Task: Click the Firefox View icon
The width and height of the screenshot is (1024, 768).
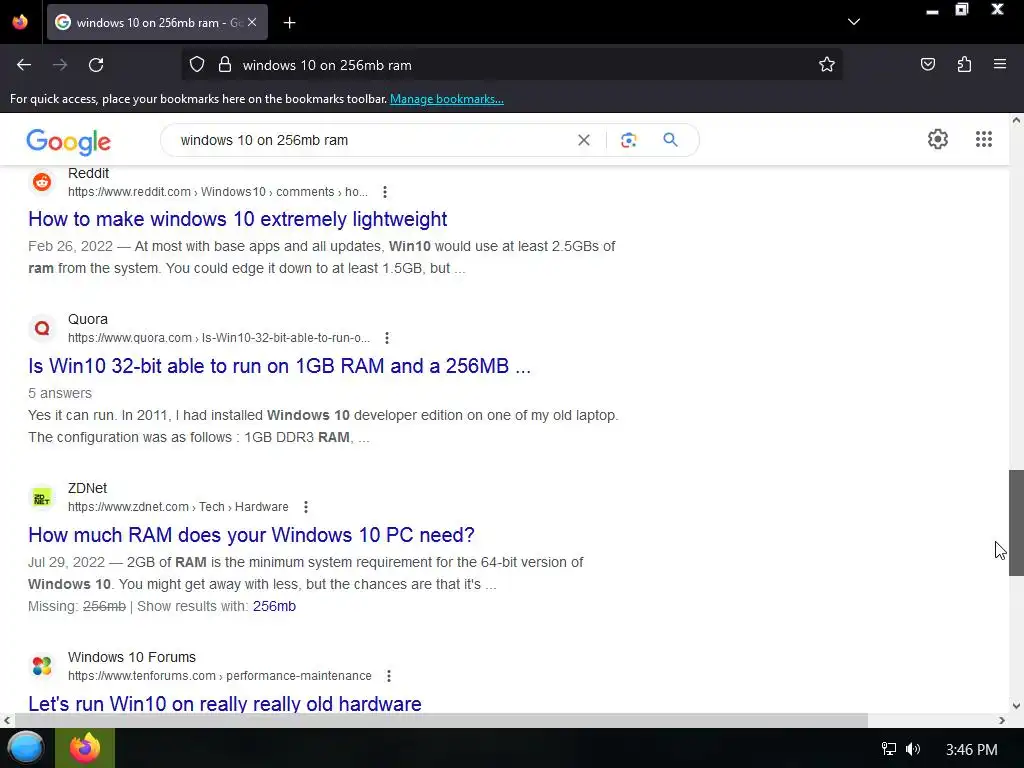Action: tap(20, 22)
